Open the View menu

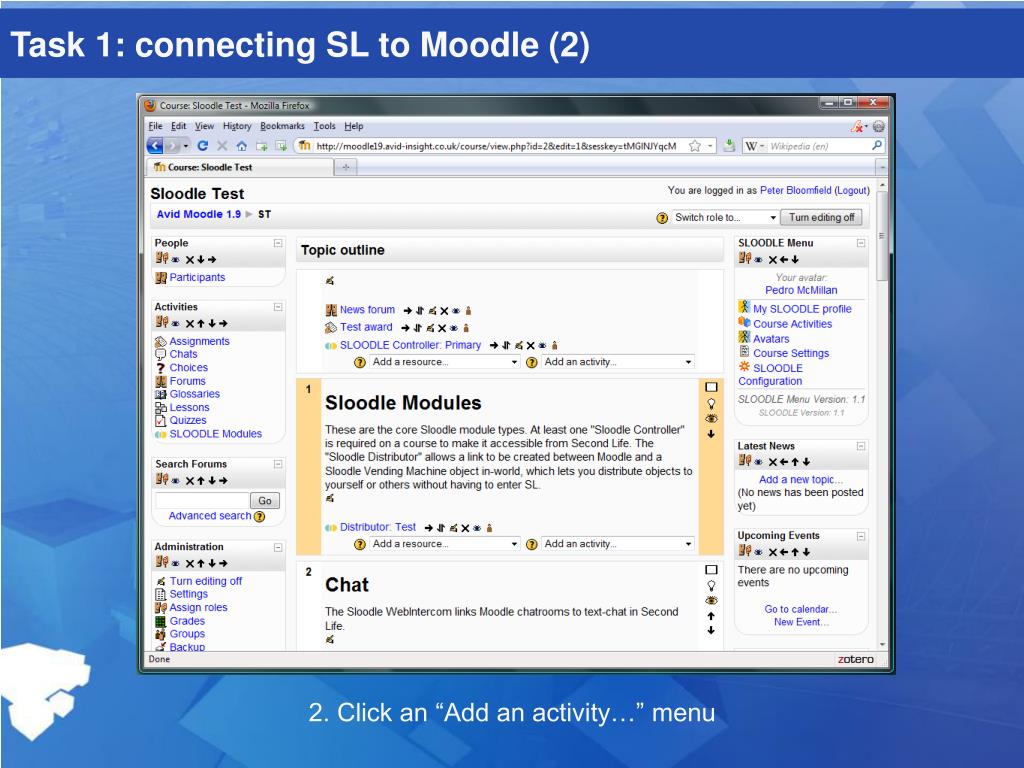(x=204, y=126)
